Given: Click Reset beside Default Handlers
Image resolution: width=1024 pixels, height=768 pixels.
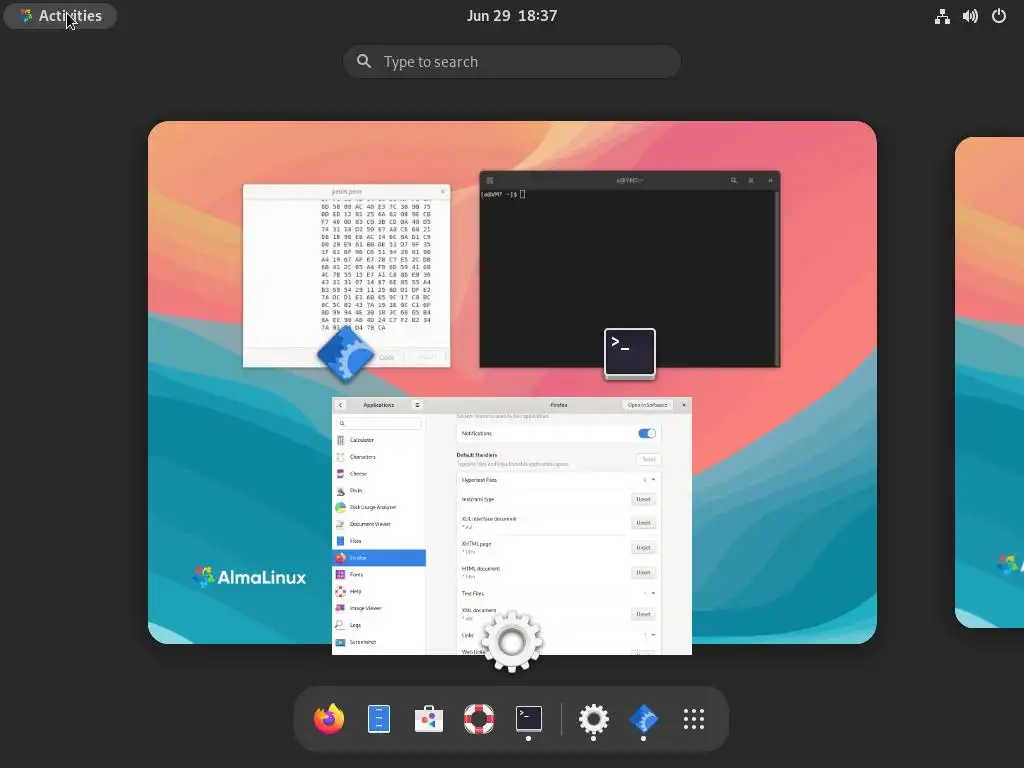Looking at the screenshot, I should (x=648, y=459).
